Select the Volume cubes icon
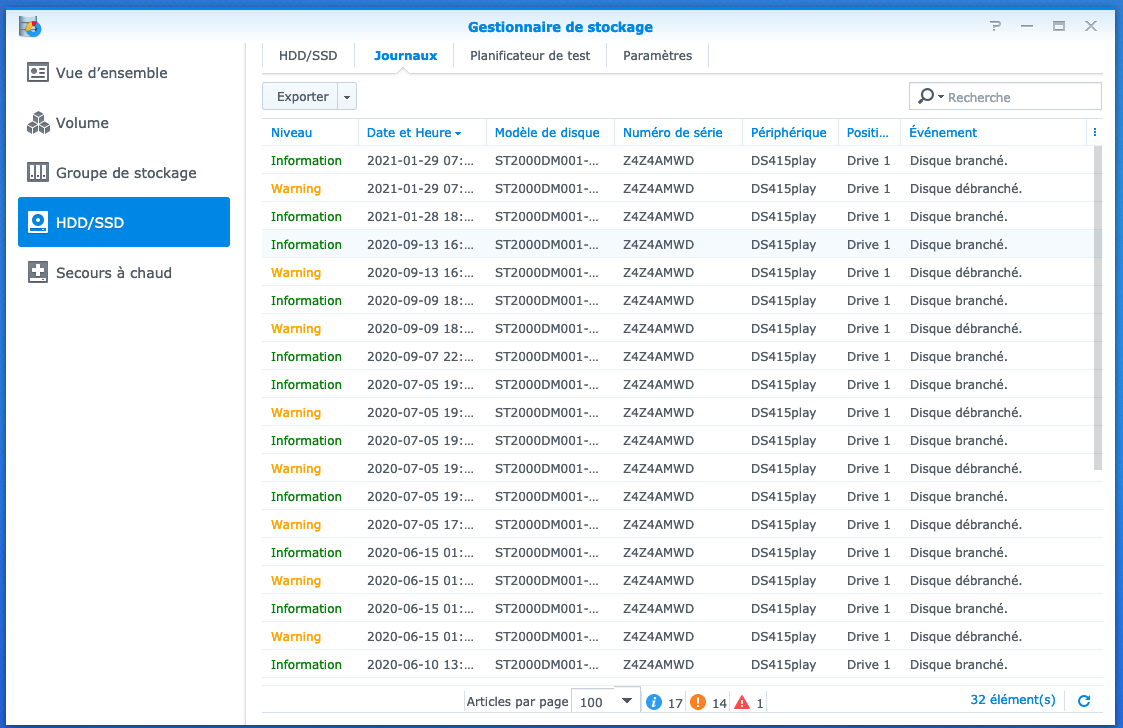The image size is (1123, 728). [x=38, y=123]
